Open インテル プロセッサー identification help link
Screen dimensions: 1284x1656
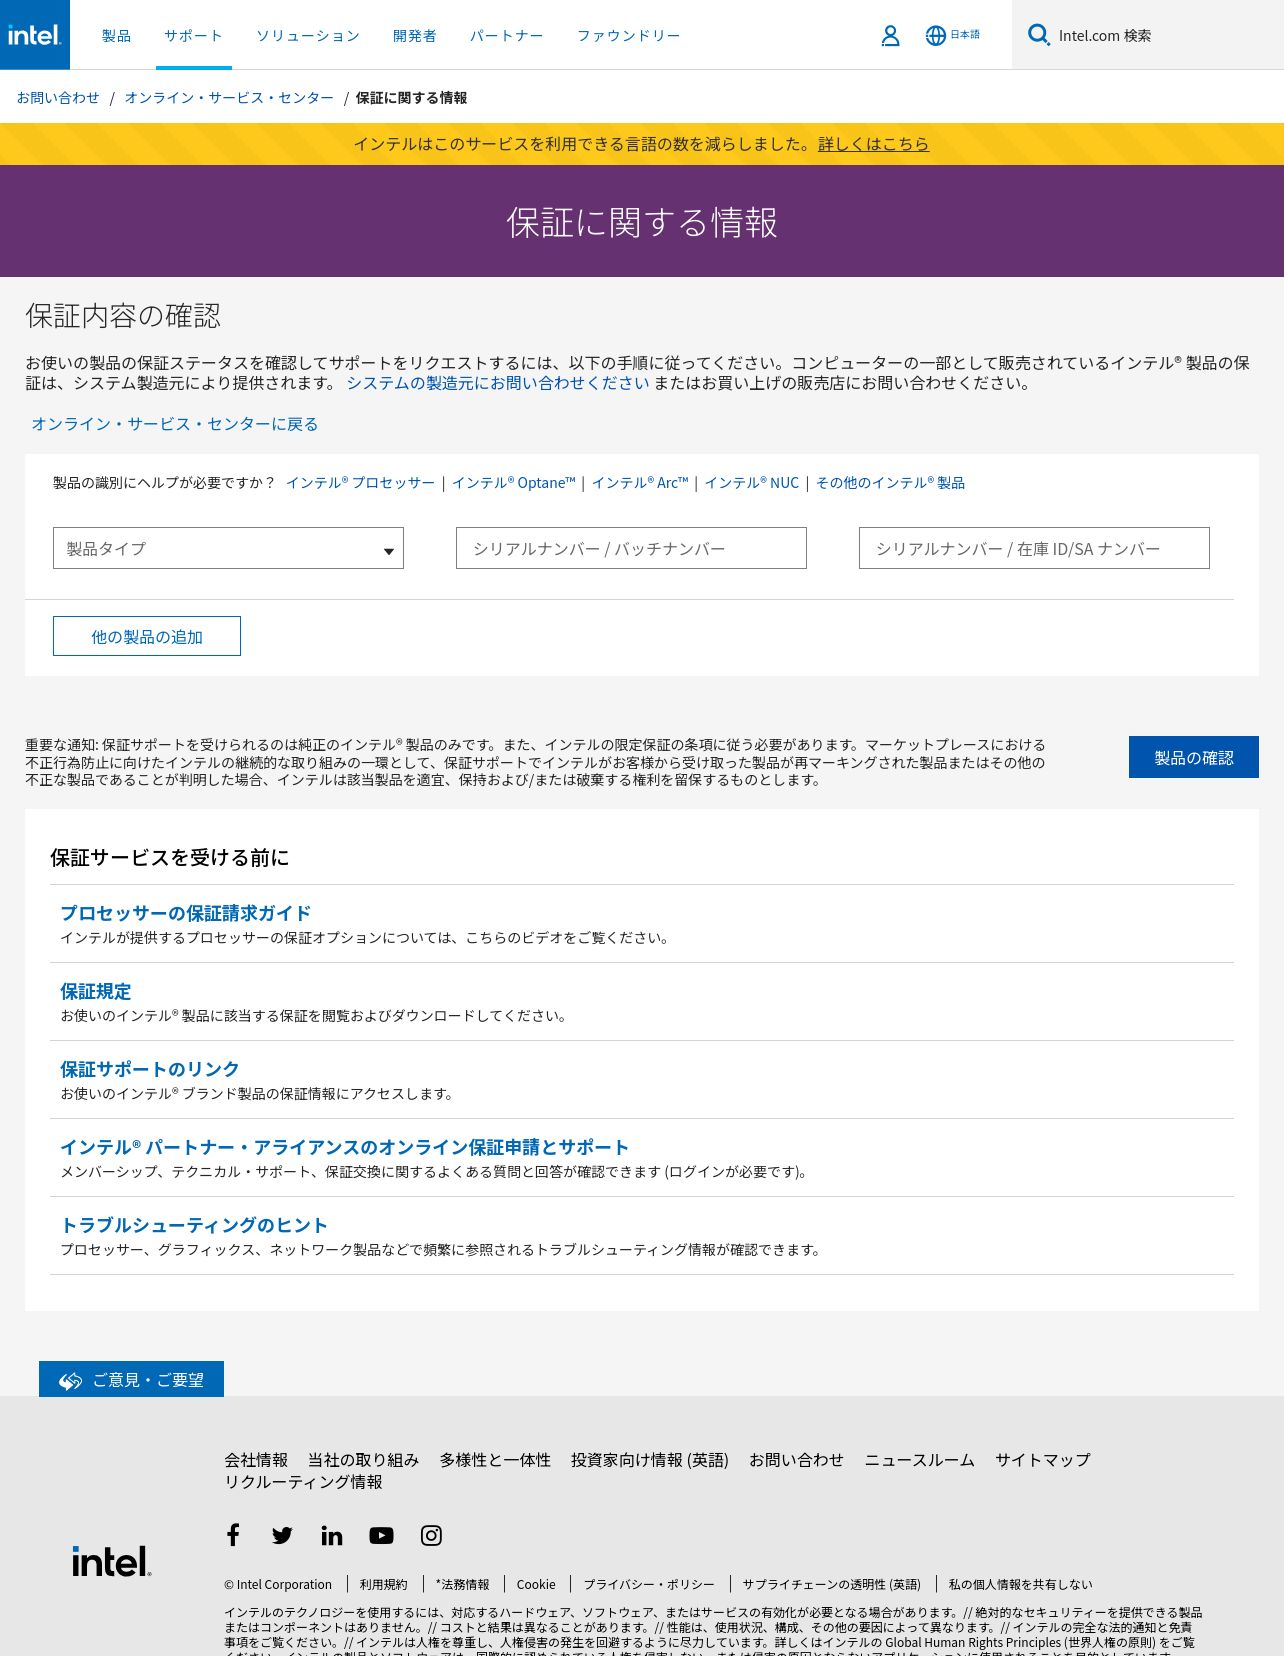[x=361, y=483]
